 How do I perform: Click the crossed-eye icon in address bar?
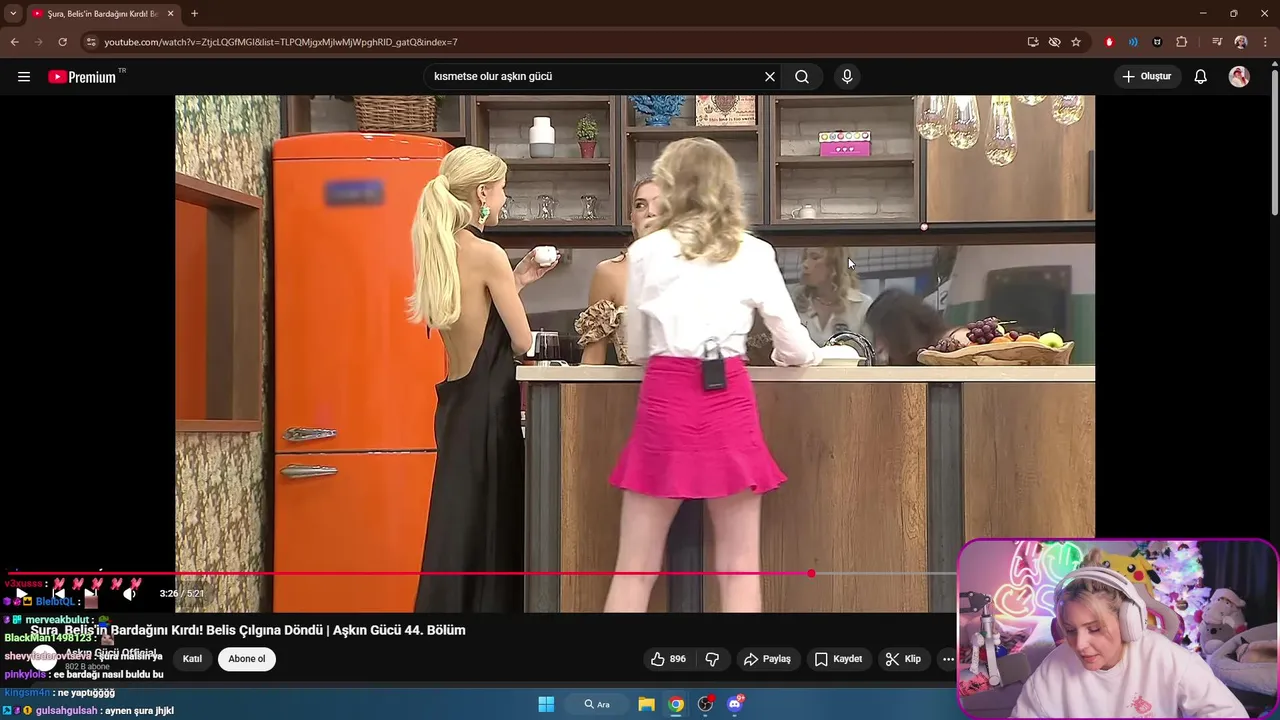tap(1054, 42)
